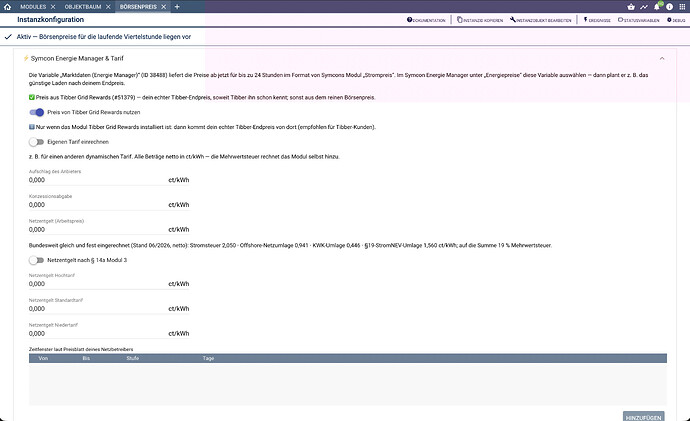
Task: Click the Tage column header
Action: point(209,359)
